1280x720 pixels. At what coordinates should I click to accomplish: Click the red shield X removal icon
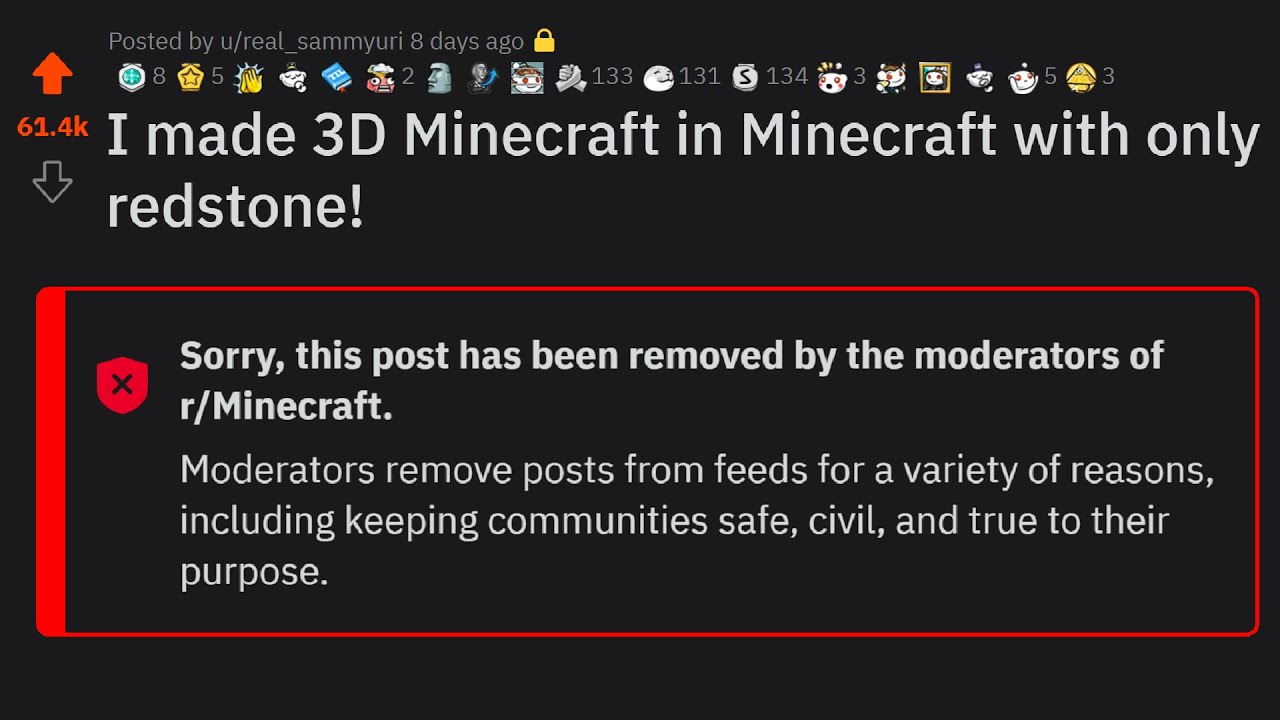(x=122, y=384)
